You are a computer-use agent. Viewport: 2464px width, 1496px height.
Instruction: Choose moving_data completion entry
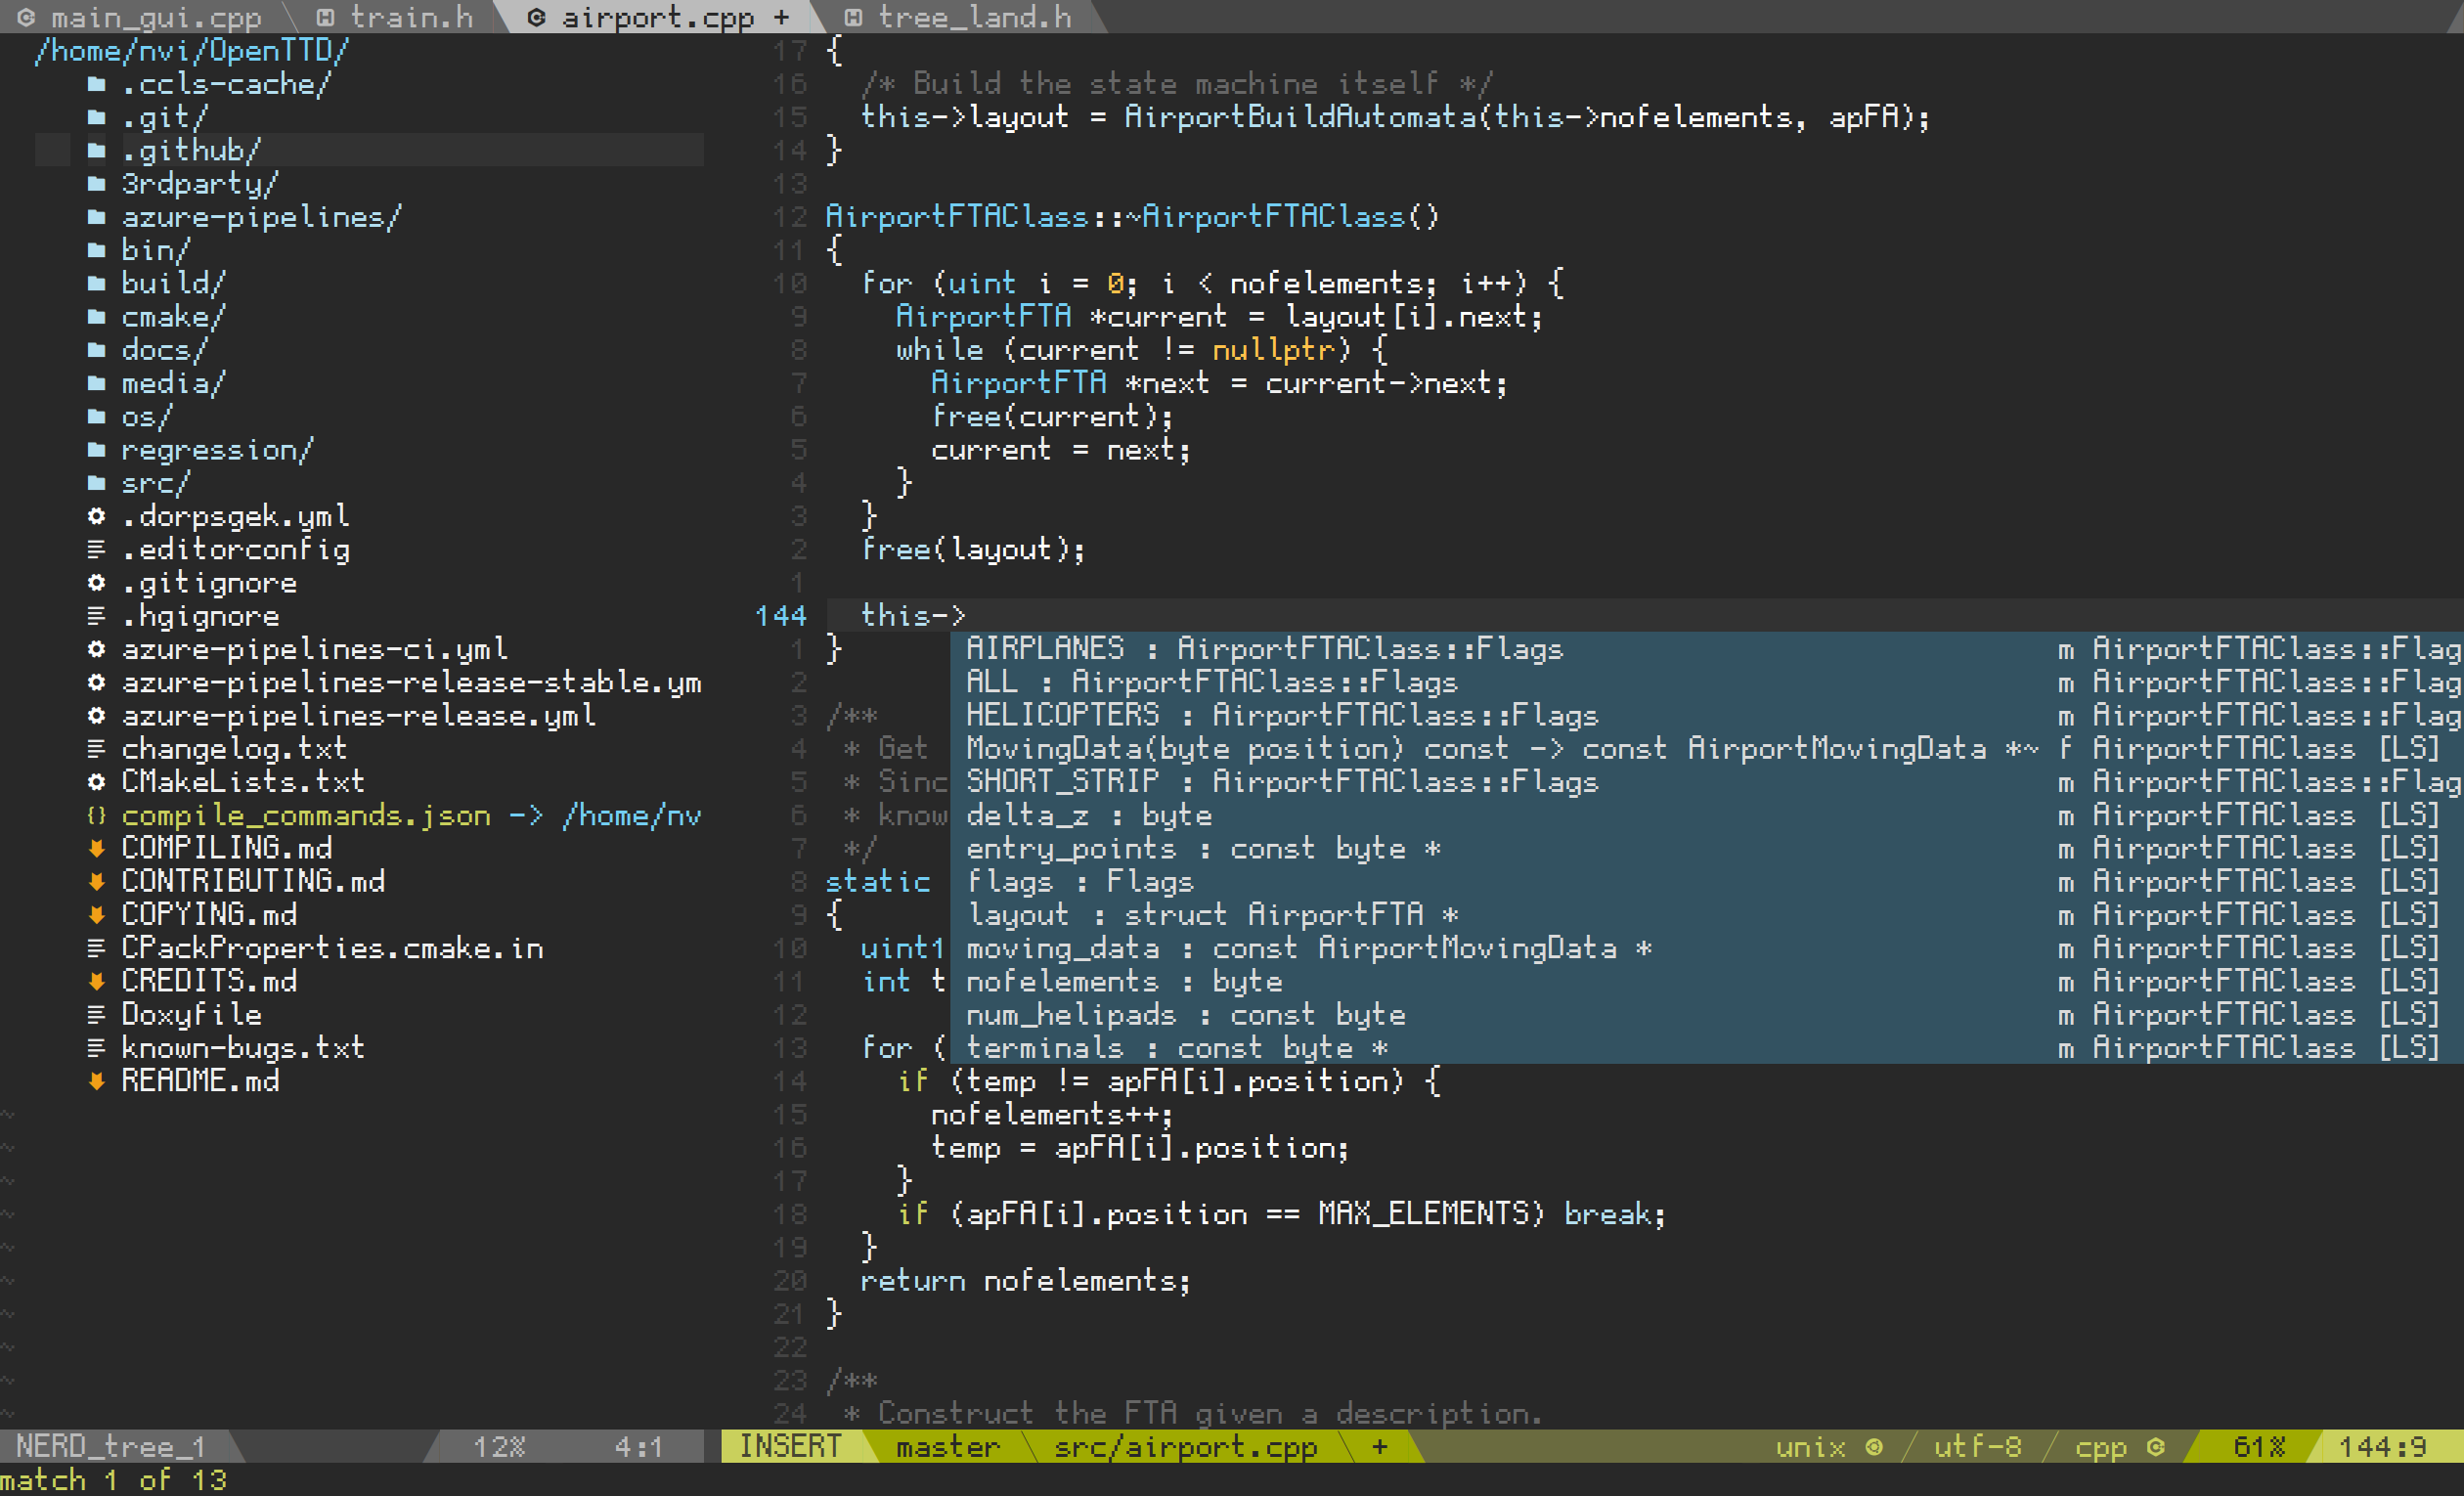pos(1706,948)
